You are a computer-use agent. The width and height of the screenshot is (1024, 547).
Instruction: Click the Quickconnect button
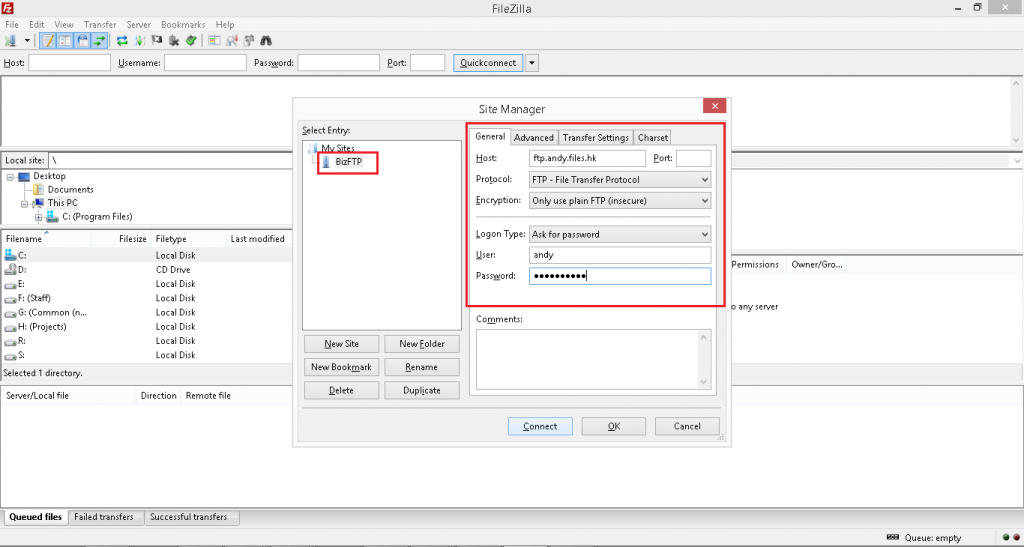488,63
